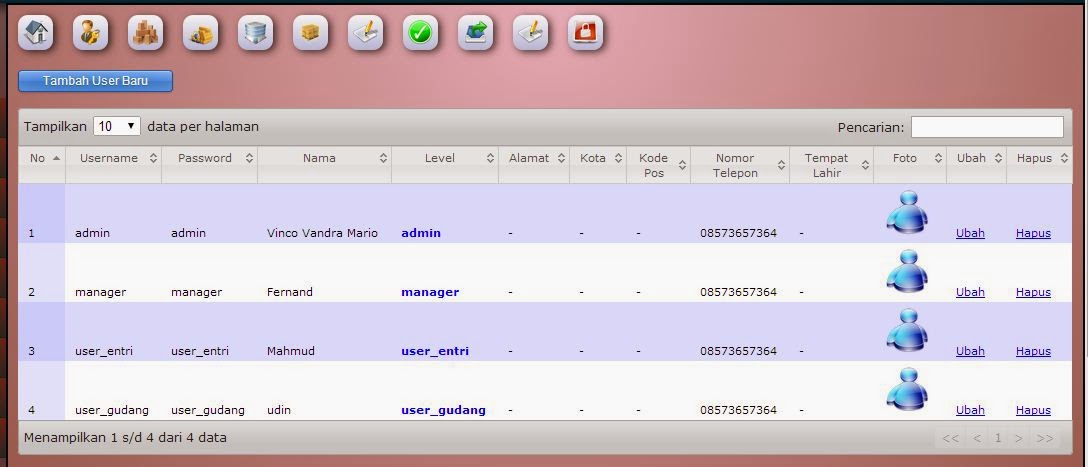
Task: Click the green checkmark icon
Action: click(x=420, y=33)
